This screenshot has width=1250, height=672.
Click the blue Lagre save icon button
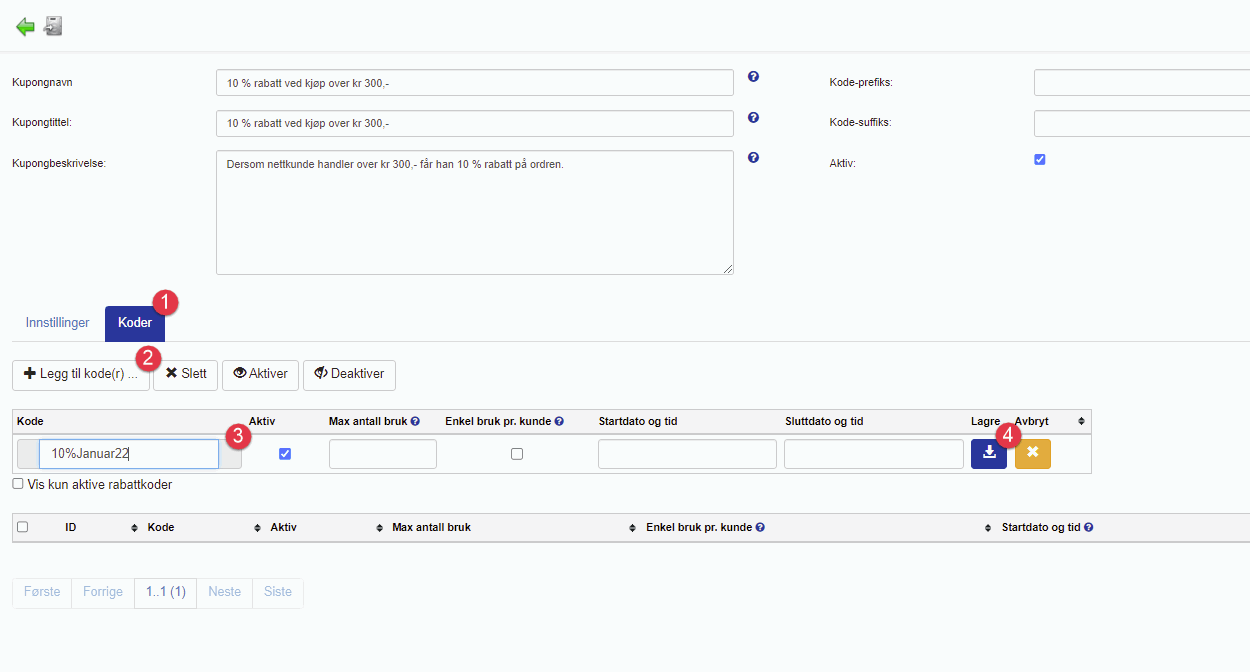[x=988, y=453]
